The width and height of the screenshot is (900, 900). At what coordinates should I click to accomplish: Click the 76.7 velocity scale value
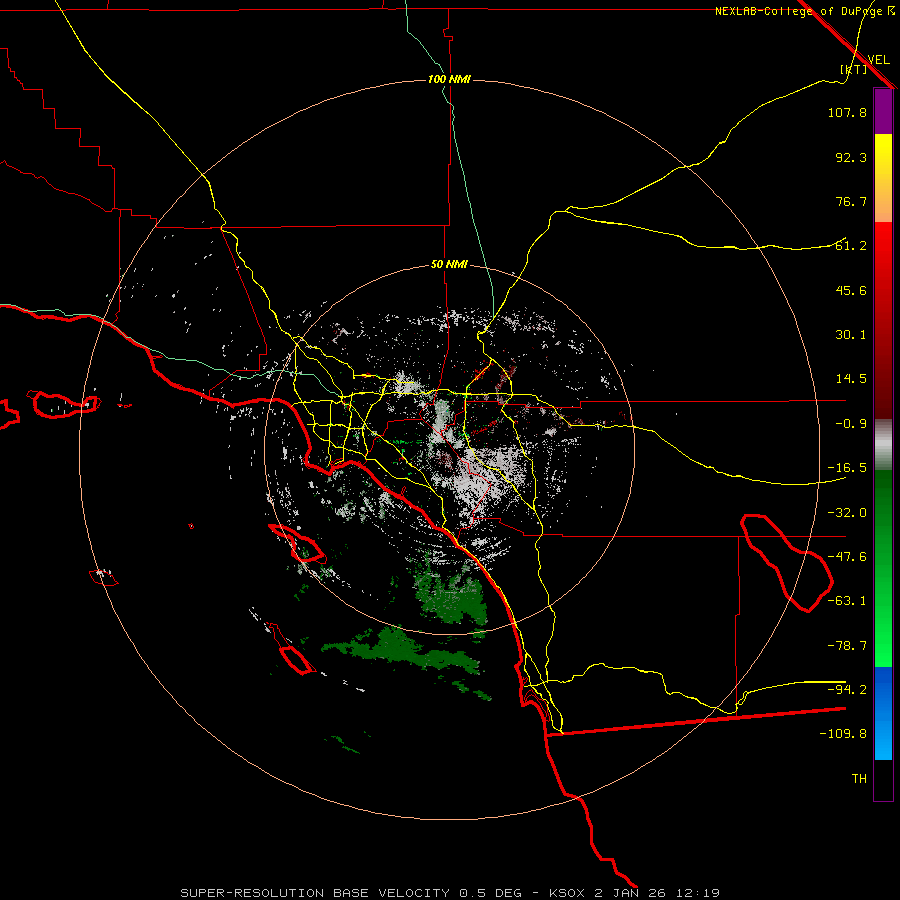point(851,201)
